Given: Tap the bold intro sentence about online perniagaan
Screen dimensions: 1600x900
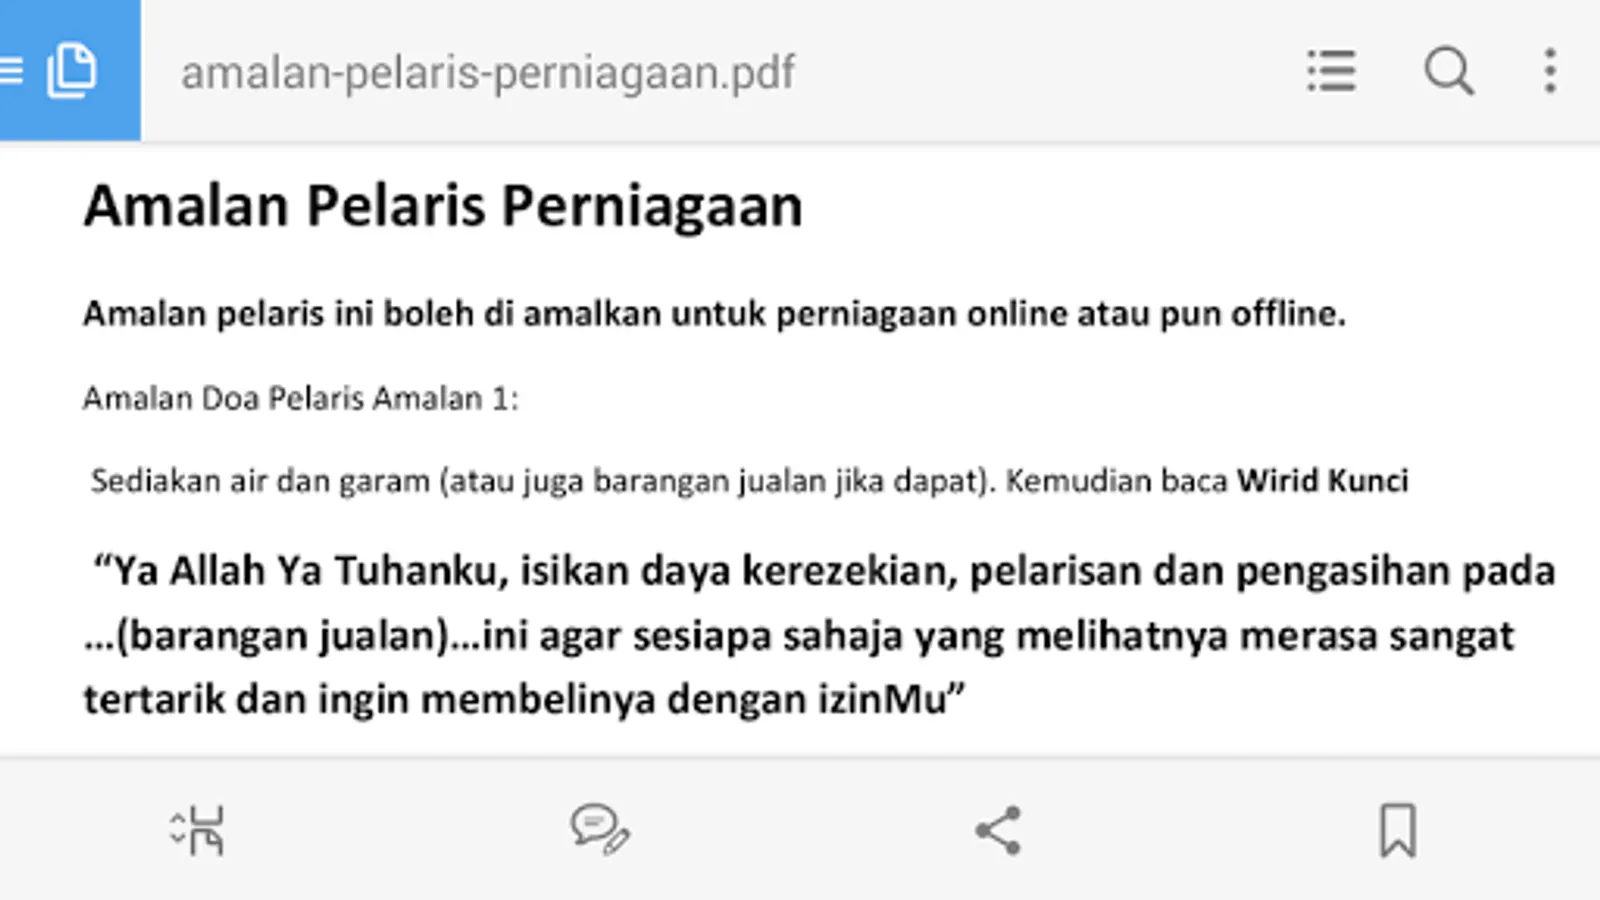Looking at the screenshot, I should (x=714, y=314).
